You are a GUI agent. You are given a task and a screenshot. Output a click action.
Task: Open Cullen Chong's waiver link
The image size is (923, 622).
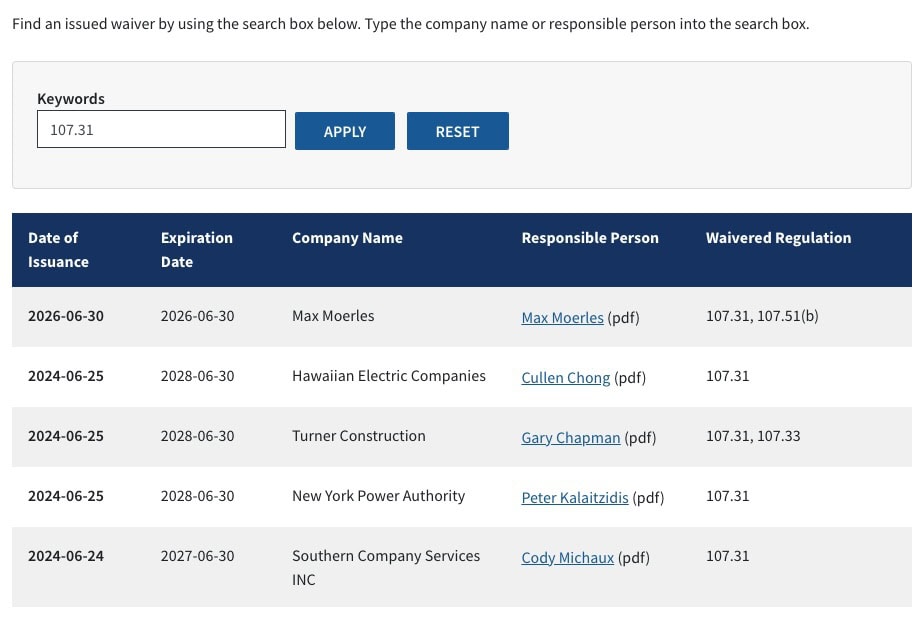pos(565,378)
